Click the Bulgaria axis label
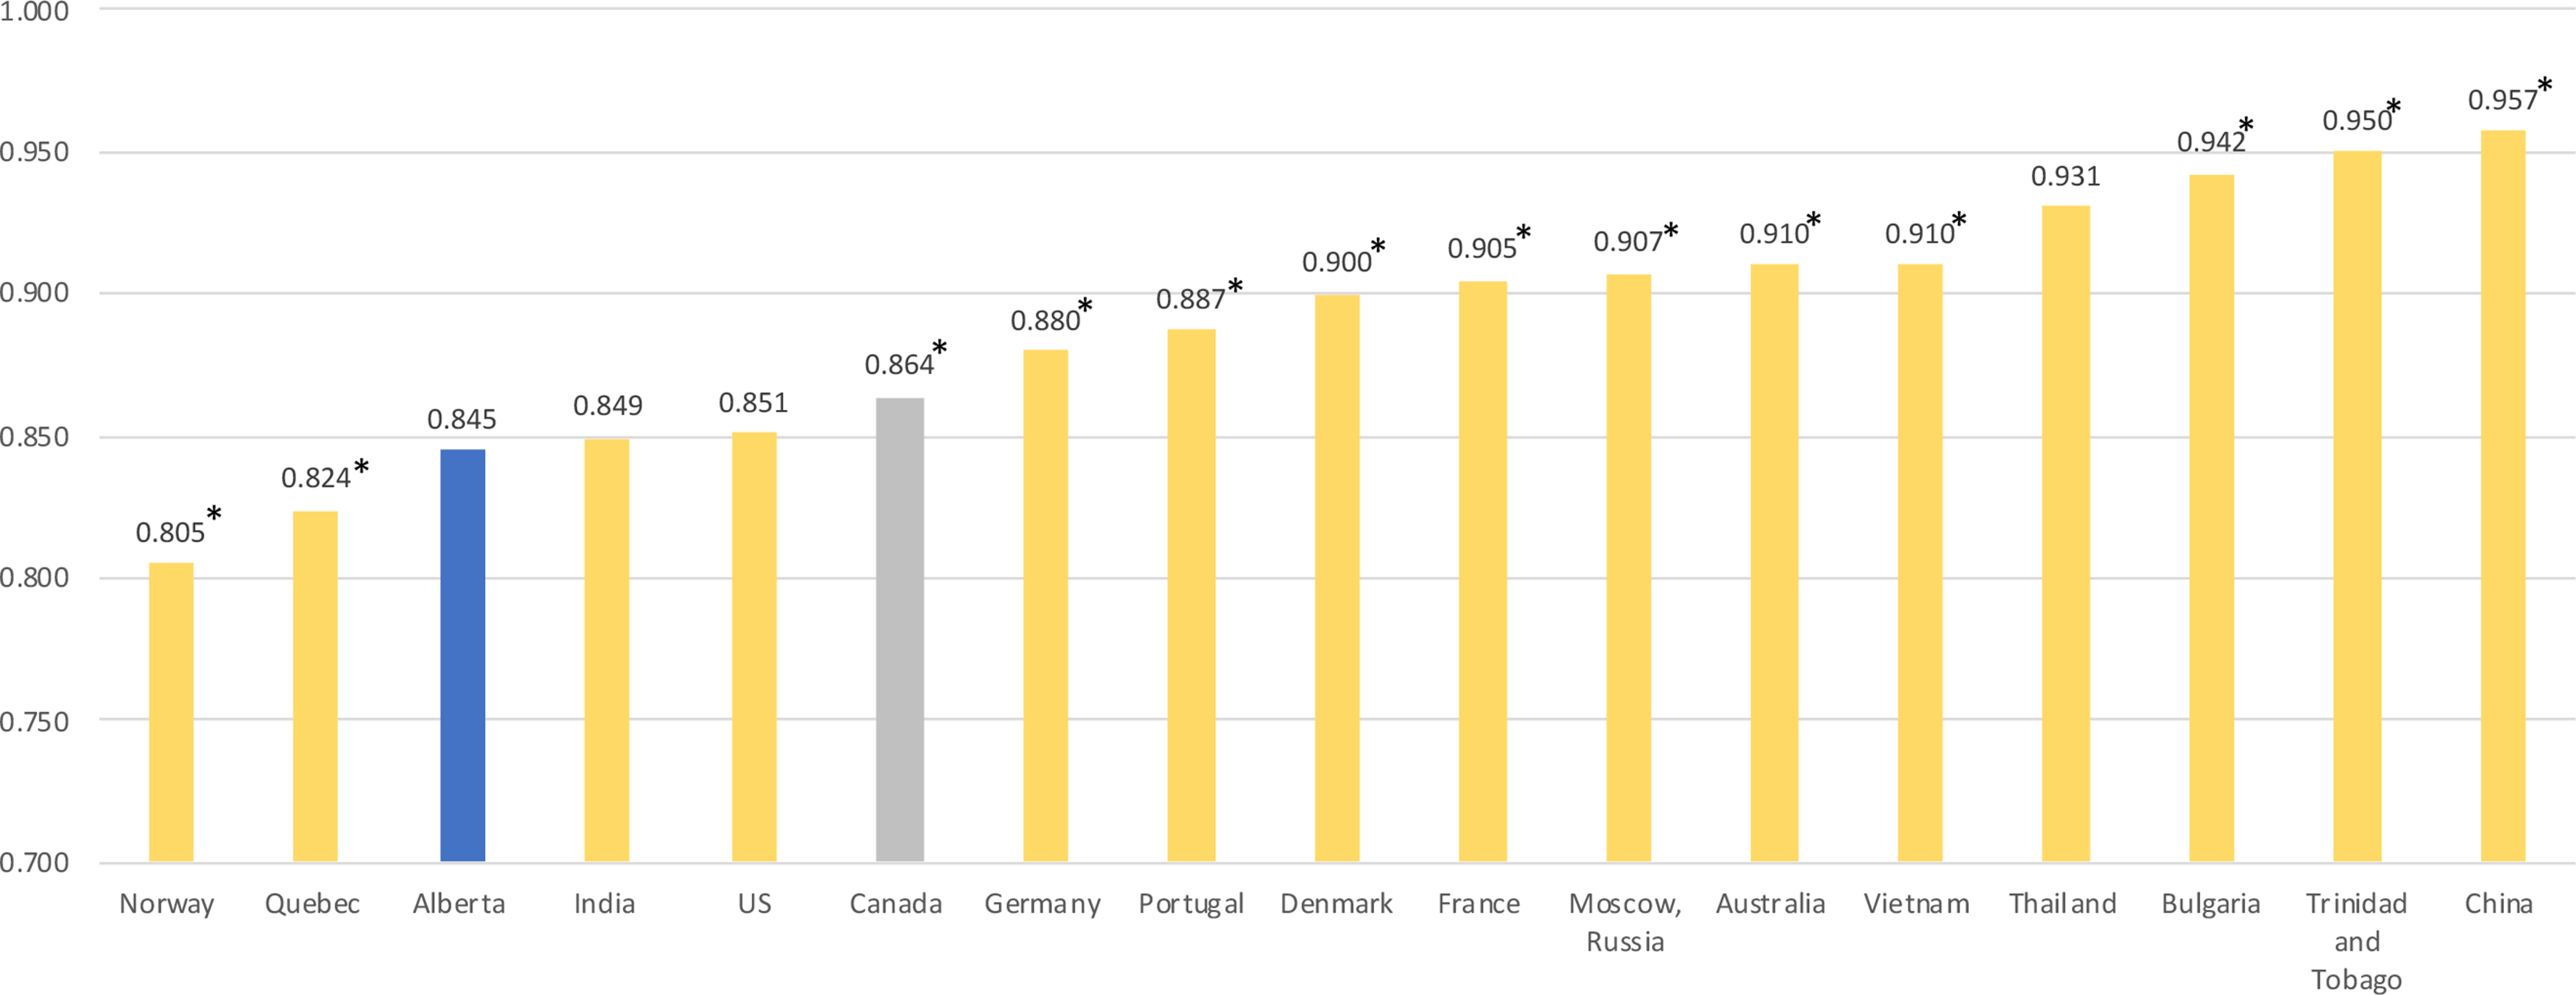2576x995 pixels. pyautogui.click(x=2210, y=904)
